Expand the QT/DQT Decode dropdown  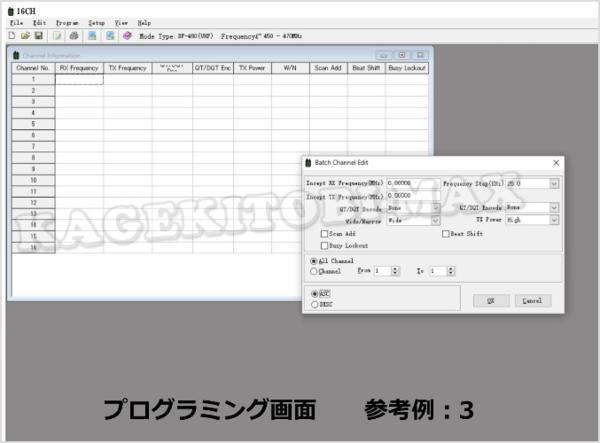click(435, 208)
